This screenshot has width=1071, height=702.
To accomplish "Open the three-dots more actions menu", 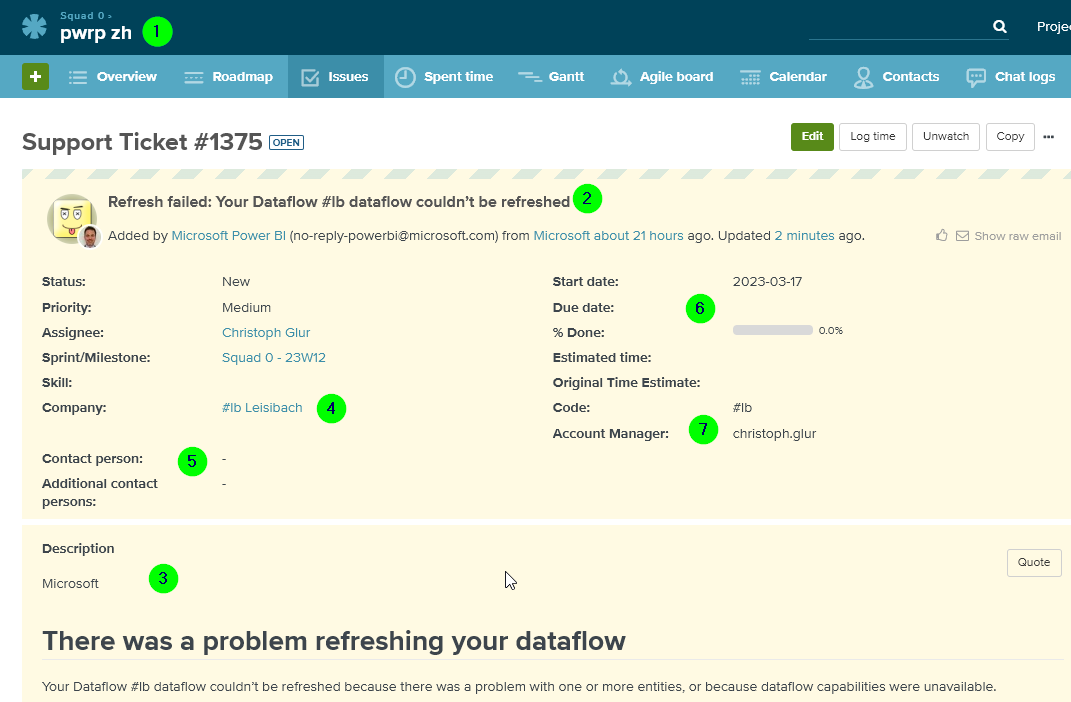I will tap(1048, 137).
